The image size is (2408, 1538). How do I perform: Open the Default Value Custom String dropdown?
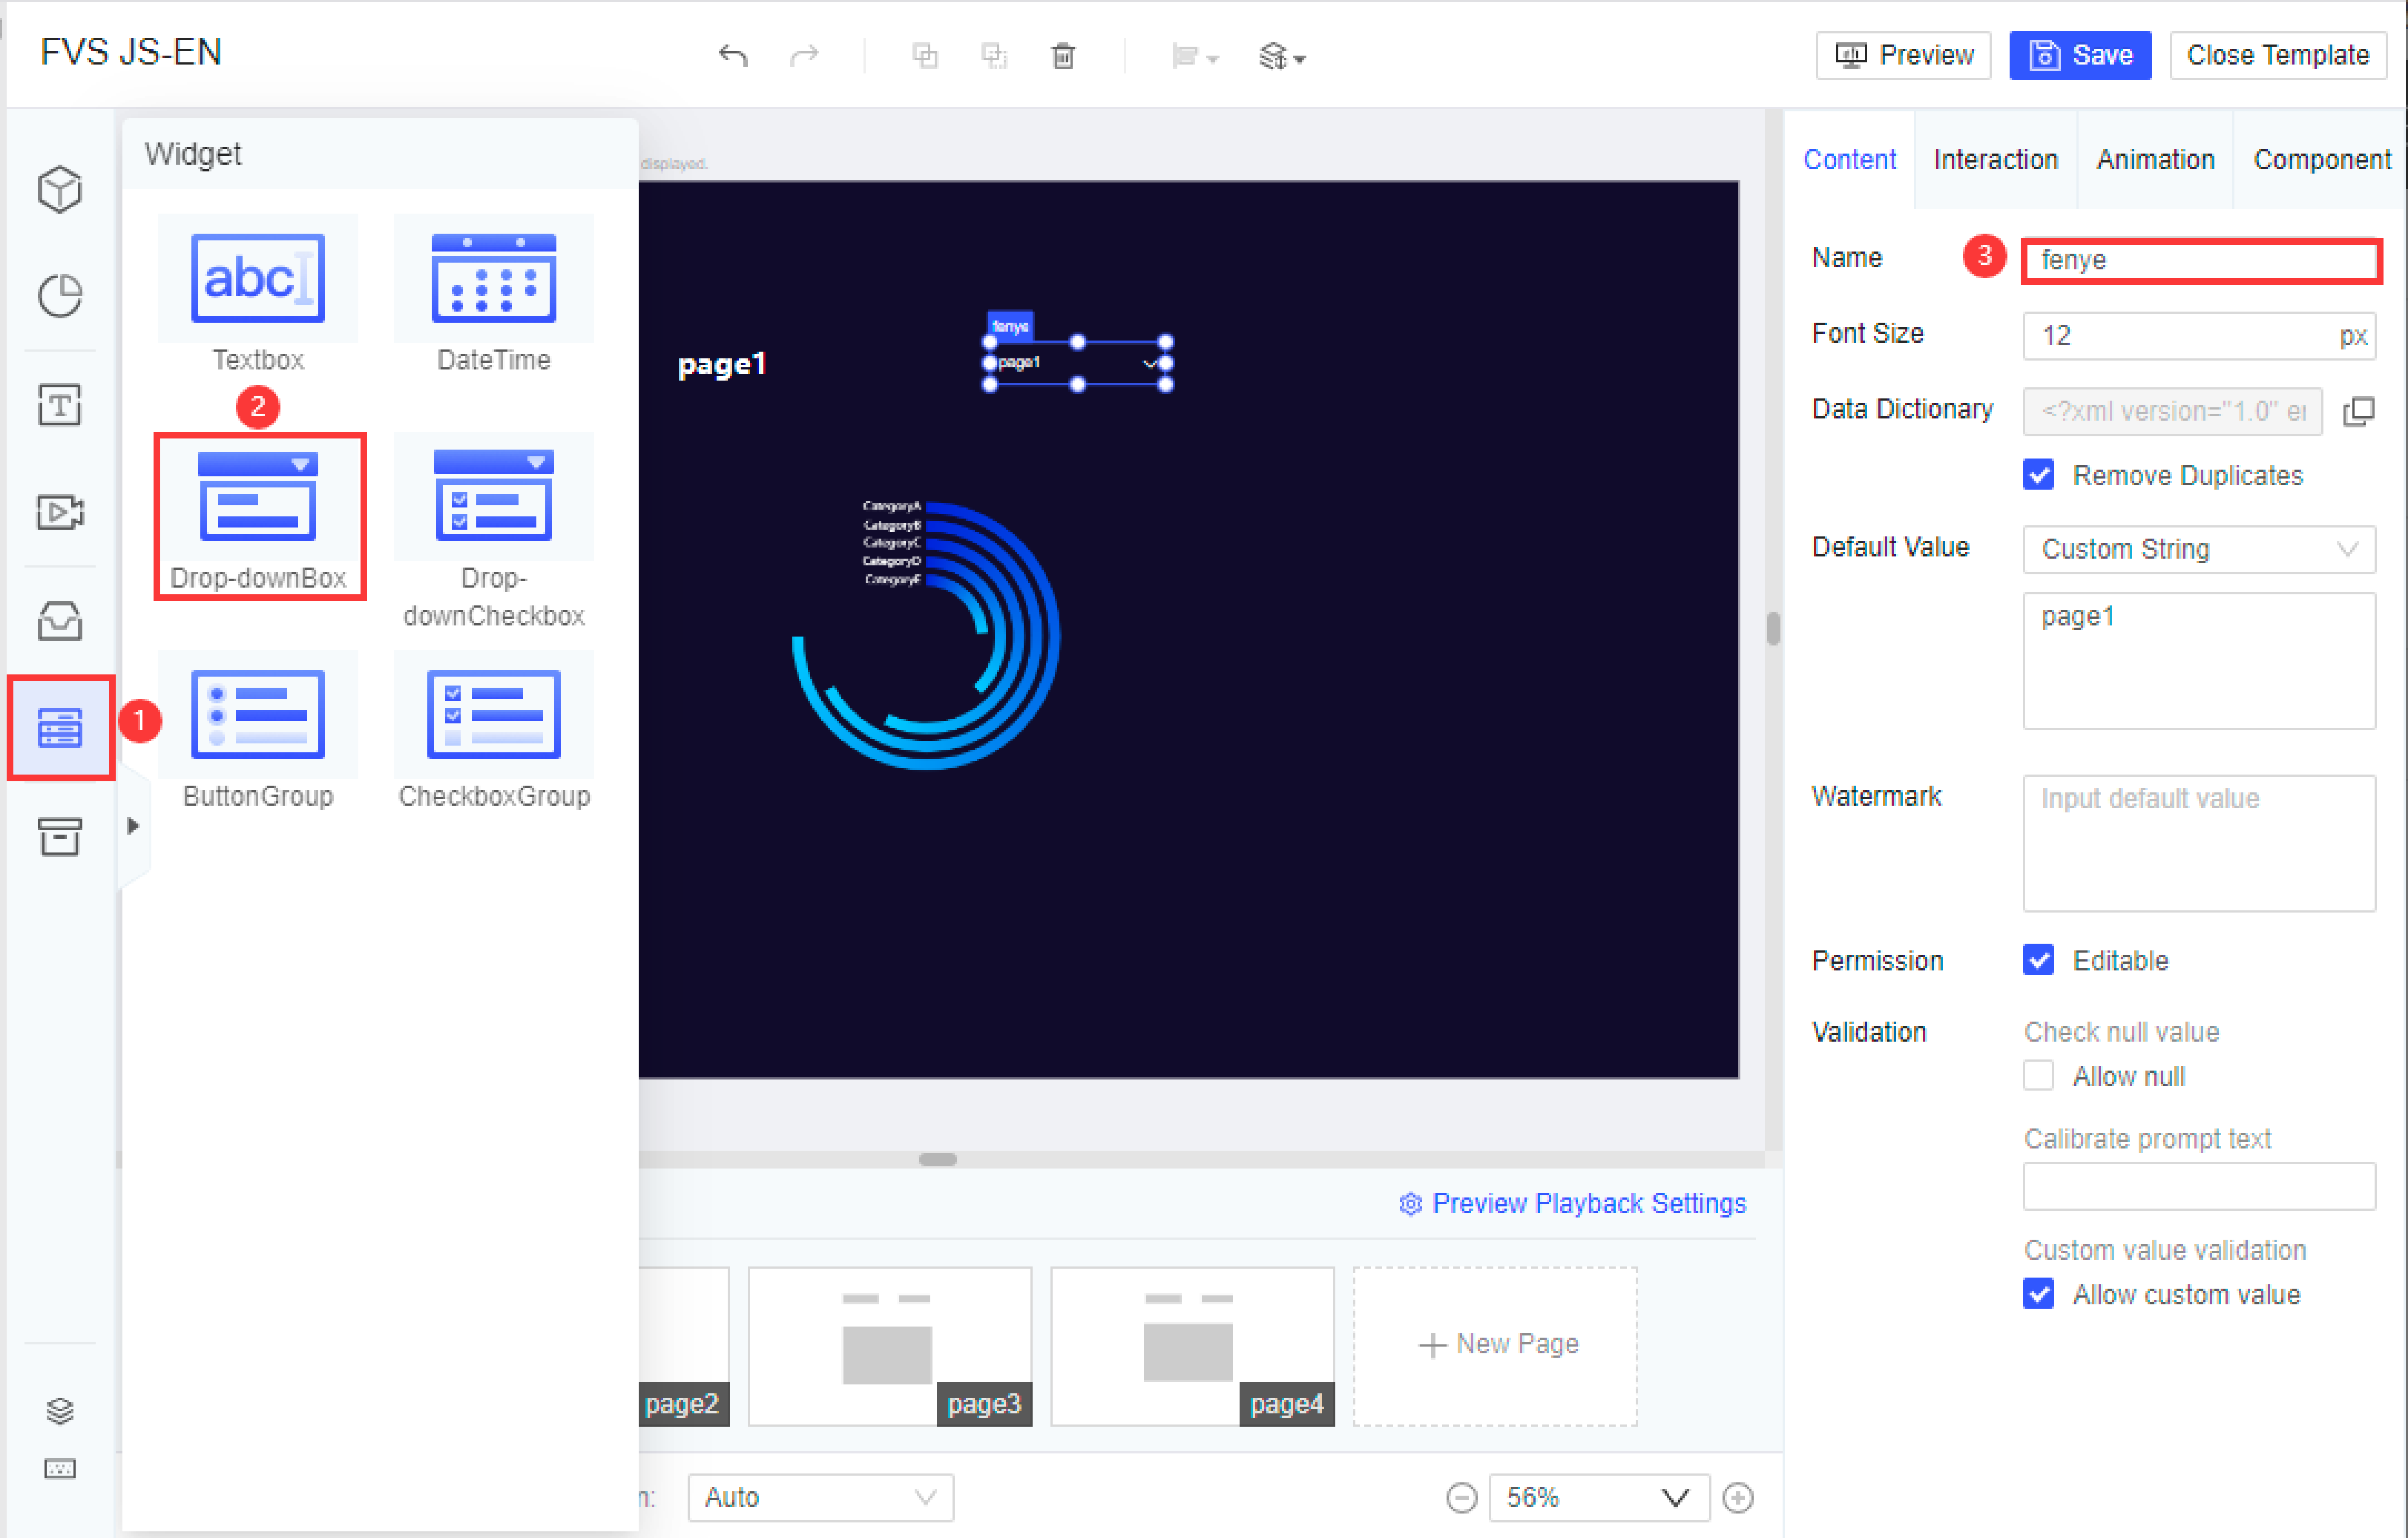[x=2199, y=549]
